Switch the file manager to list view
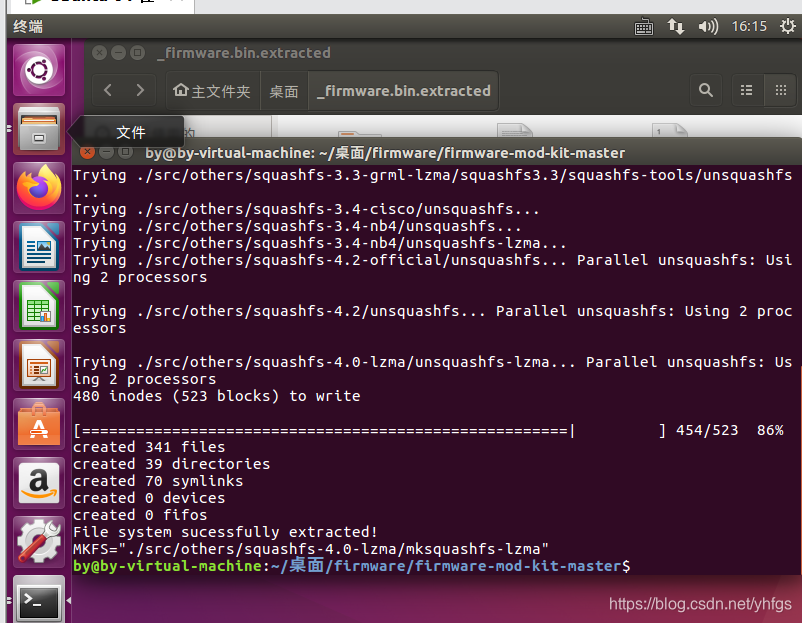Screen dimensions: 802x623 pyautogui.click(x=745, y=90)
